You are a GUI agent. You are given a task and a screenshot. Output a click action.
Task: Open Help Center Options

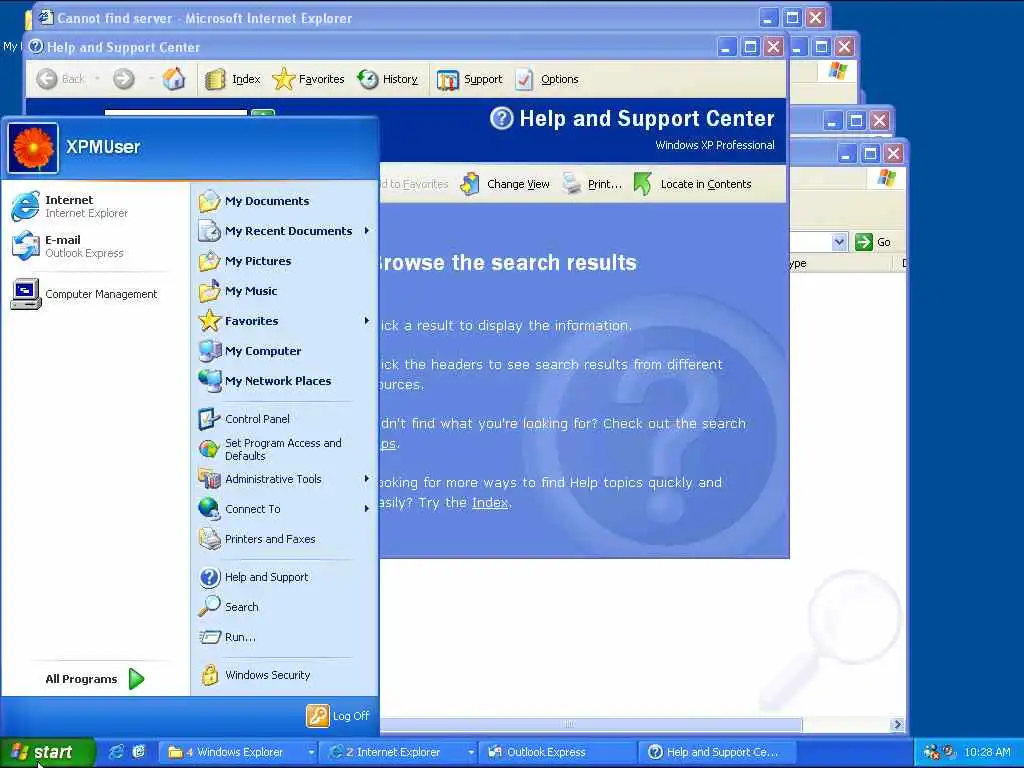coord(547,79)
